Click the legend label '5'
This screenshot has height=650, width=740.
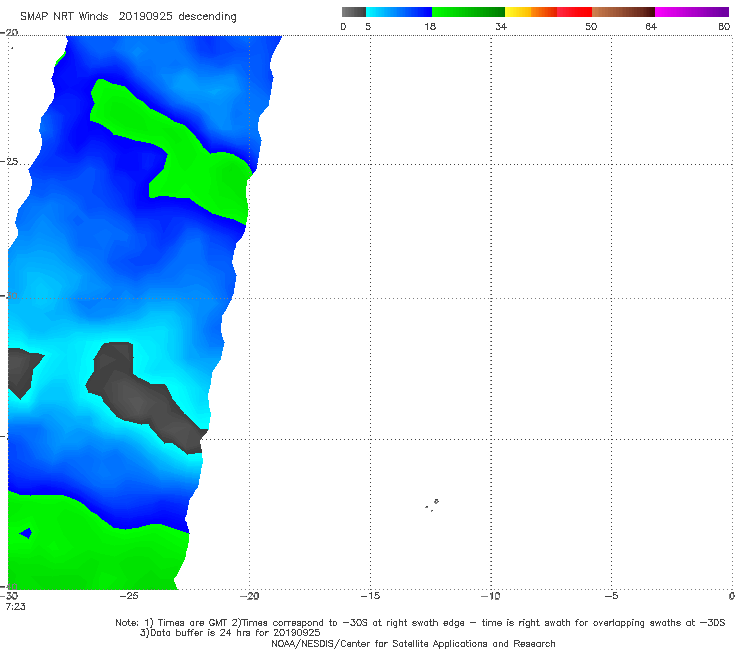[368, 27]
